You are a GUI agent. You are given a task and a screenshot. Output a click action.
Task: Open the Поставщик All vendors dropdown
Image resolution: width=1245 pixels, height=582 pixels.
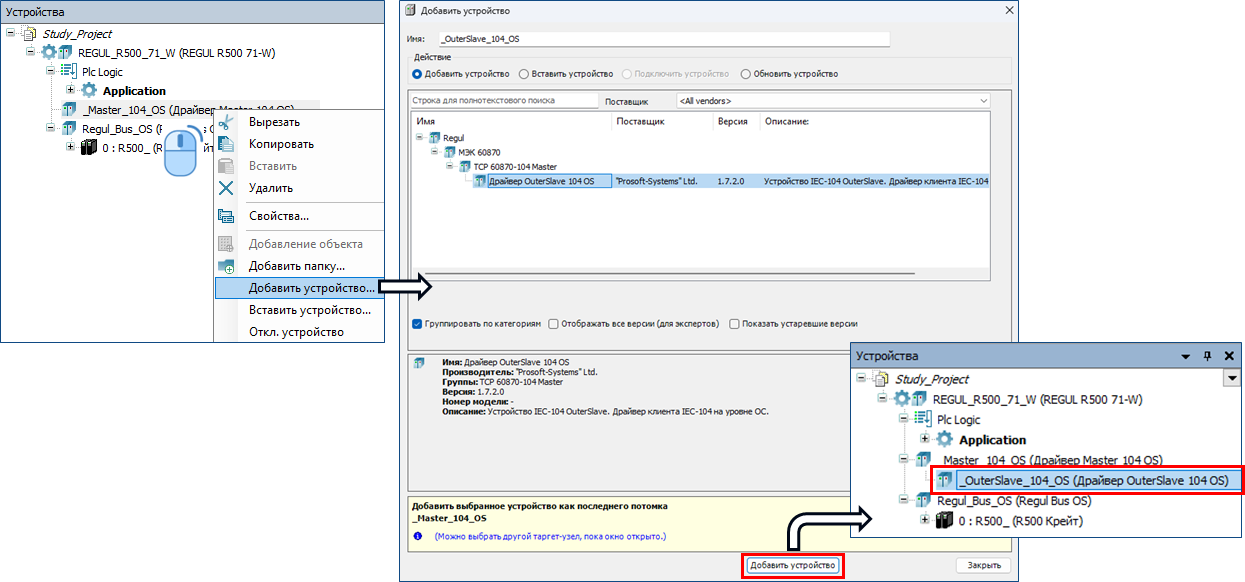tap(832, 101)
